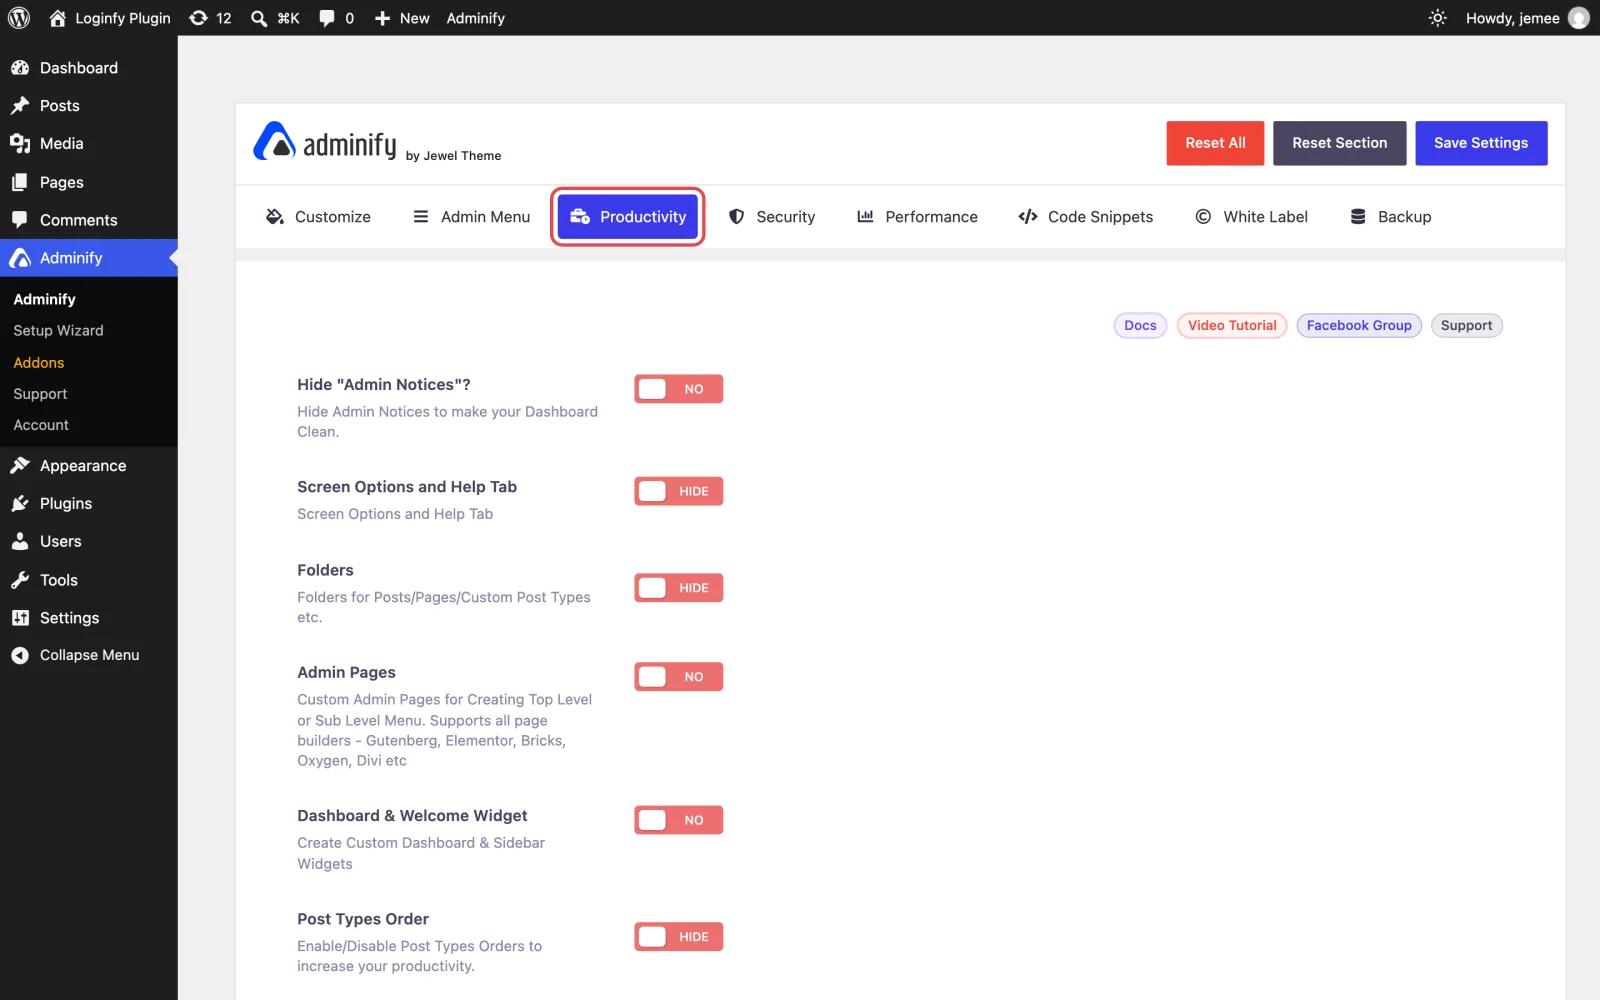Open the Performance tab

click(x=917, y=217)
